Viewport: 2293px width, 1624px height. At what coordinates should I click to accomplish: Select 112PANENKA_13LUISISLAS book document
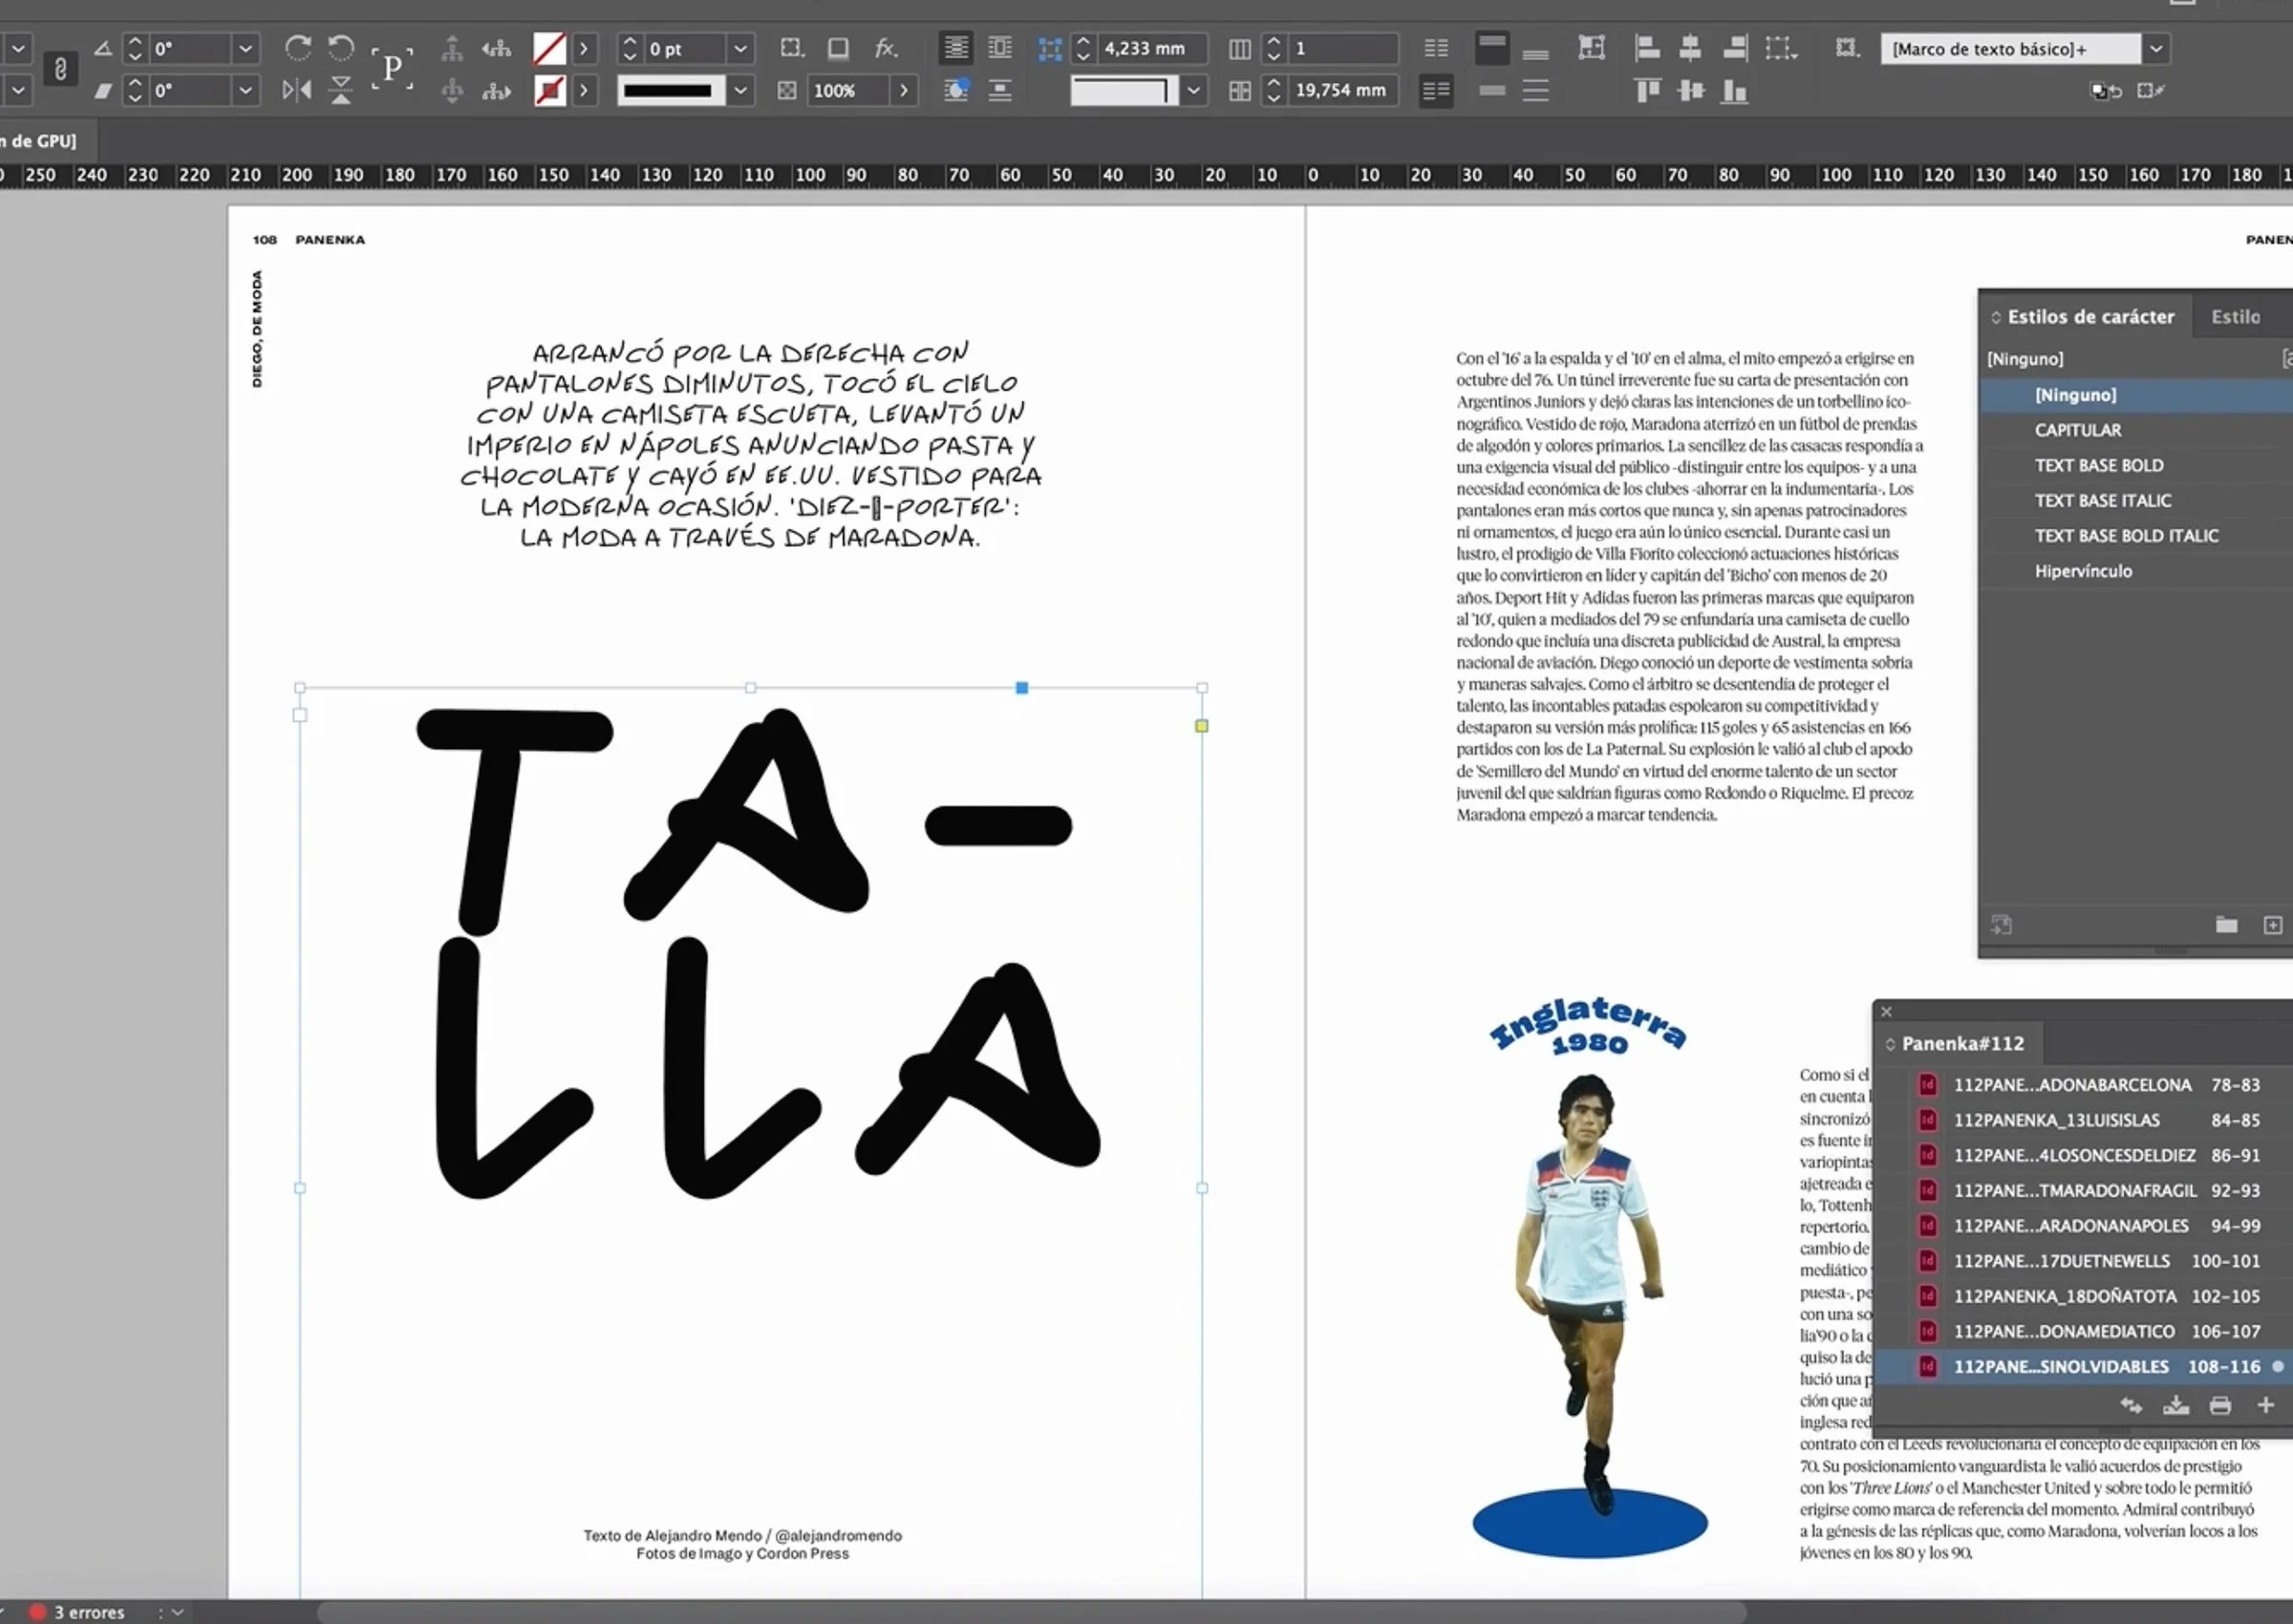pos(2084,1120)
